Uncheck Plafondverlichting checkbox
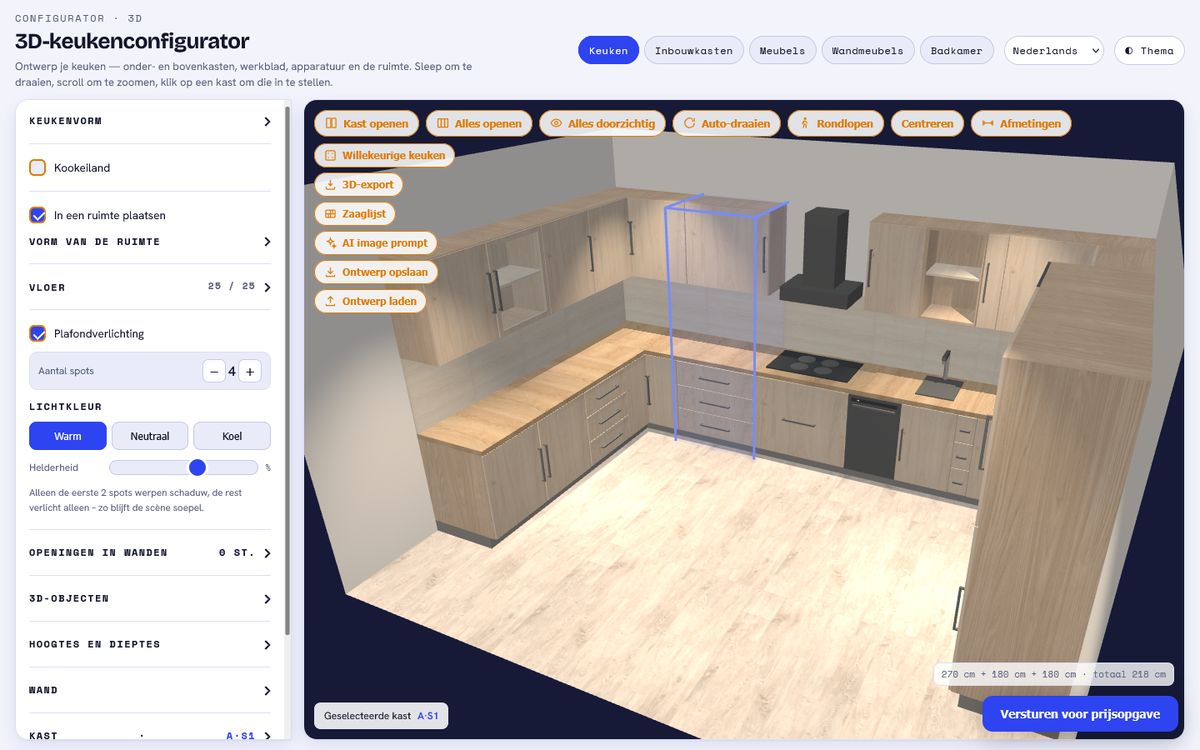This screenshot has width=1200, height=750. 38,333
